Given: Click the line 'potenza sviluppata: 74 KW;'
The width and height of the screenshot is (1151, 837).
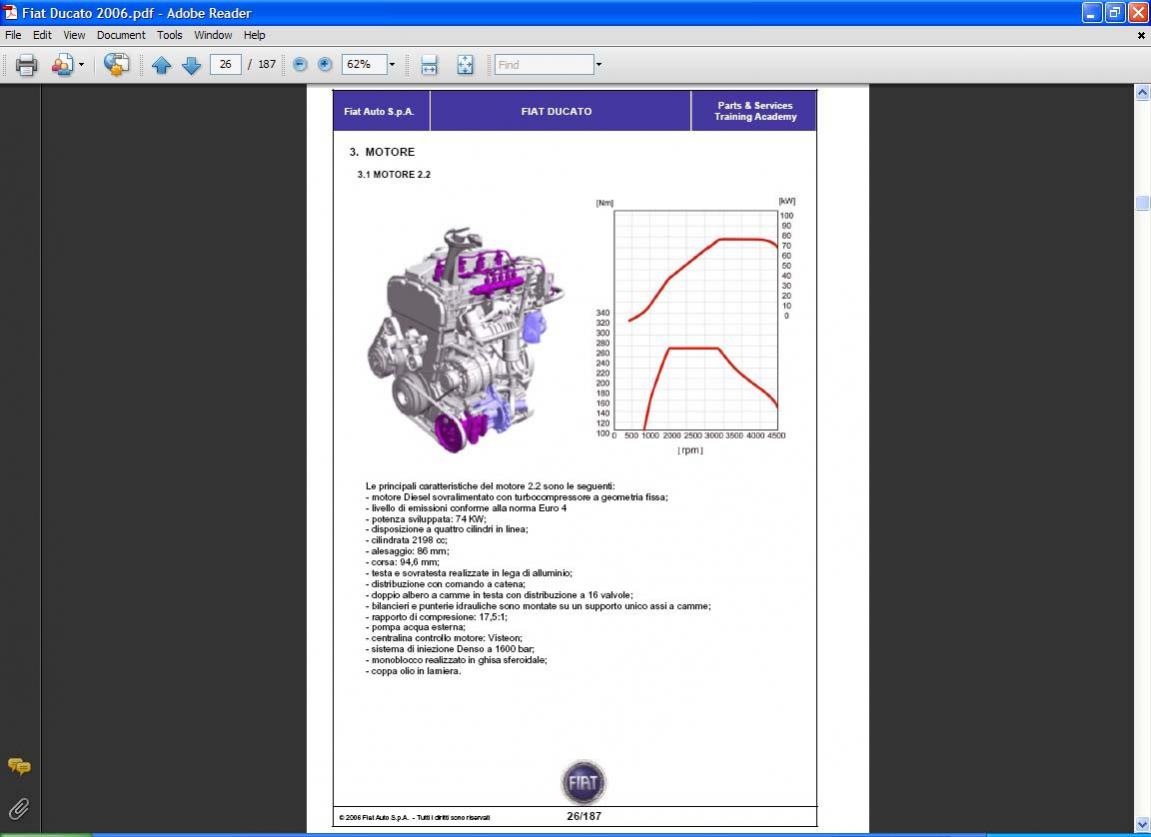Looking at the screenshot, I should pos(426,519).
